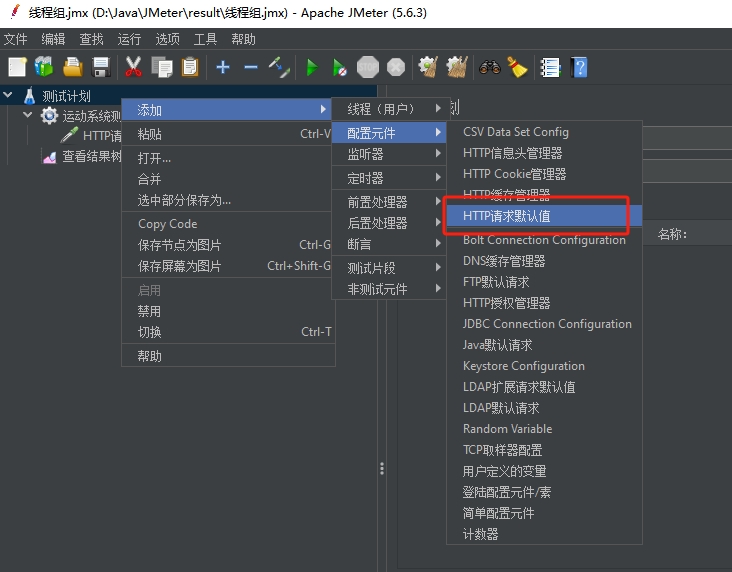Click the Search binoculars icon

pos(489,67)
